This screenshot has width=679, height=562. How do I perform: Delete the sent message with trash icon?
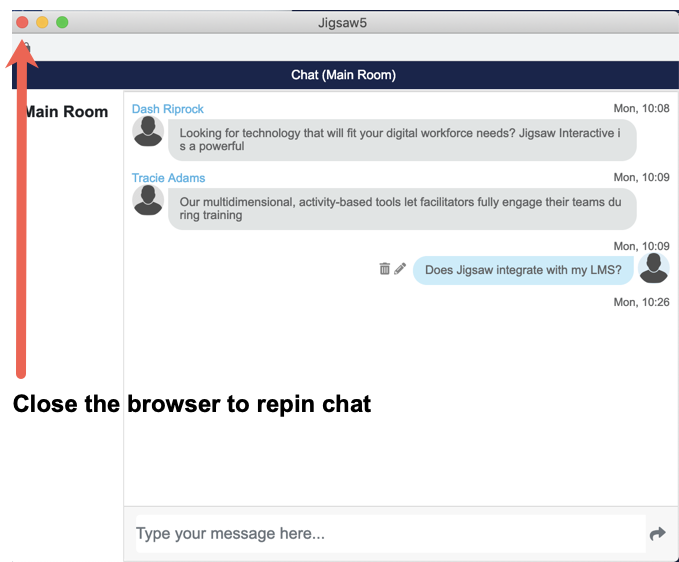coord(385,269)
